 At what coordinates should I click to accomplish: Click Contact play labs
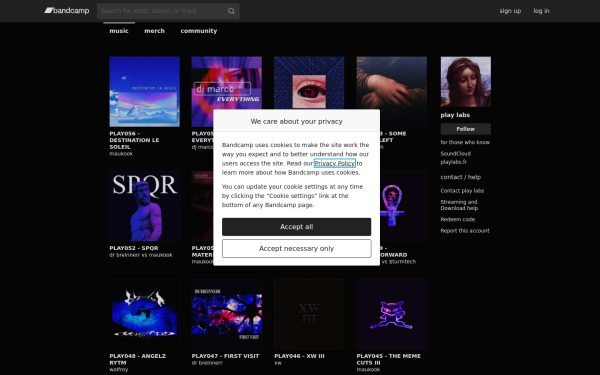(462, 191)
